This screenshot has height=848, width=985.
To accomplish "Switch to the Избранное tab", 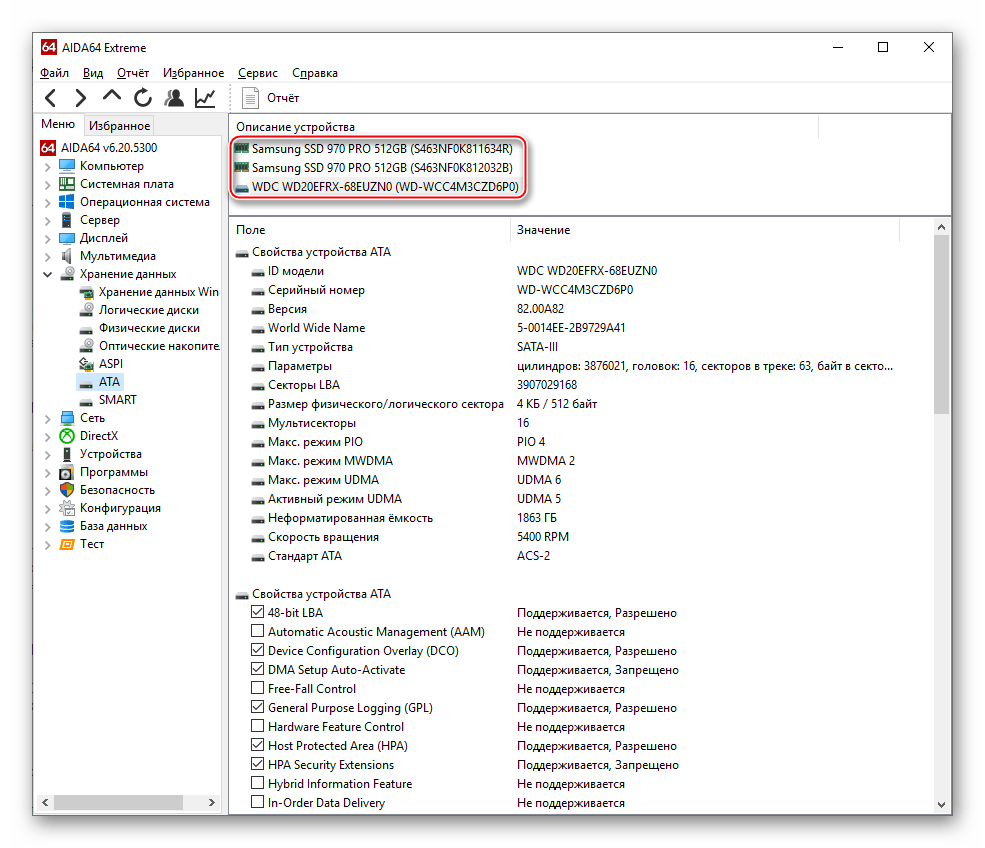I will click(x=119, y=125).
